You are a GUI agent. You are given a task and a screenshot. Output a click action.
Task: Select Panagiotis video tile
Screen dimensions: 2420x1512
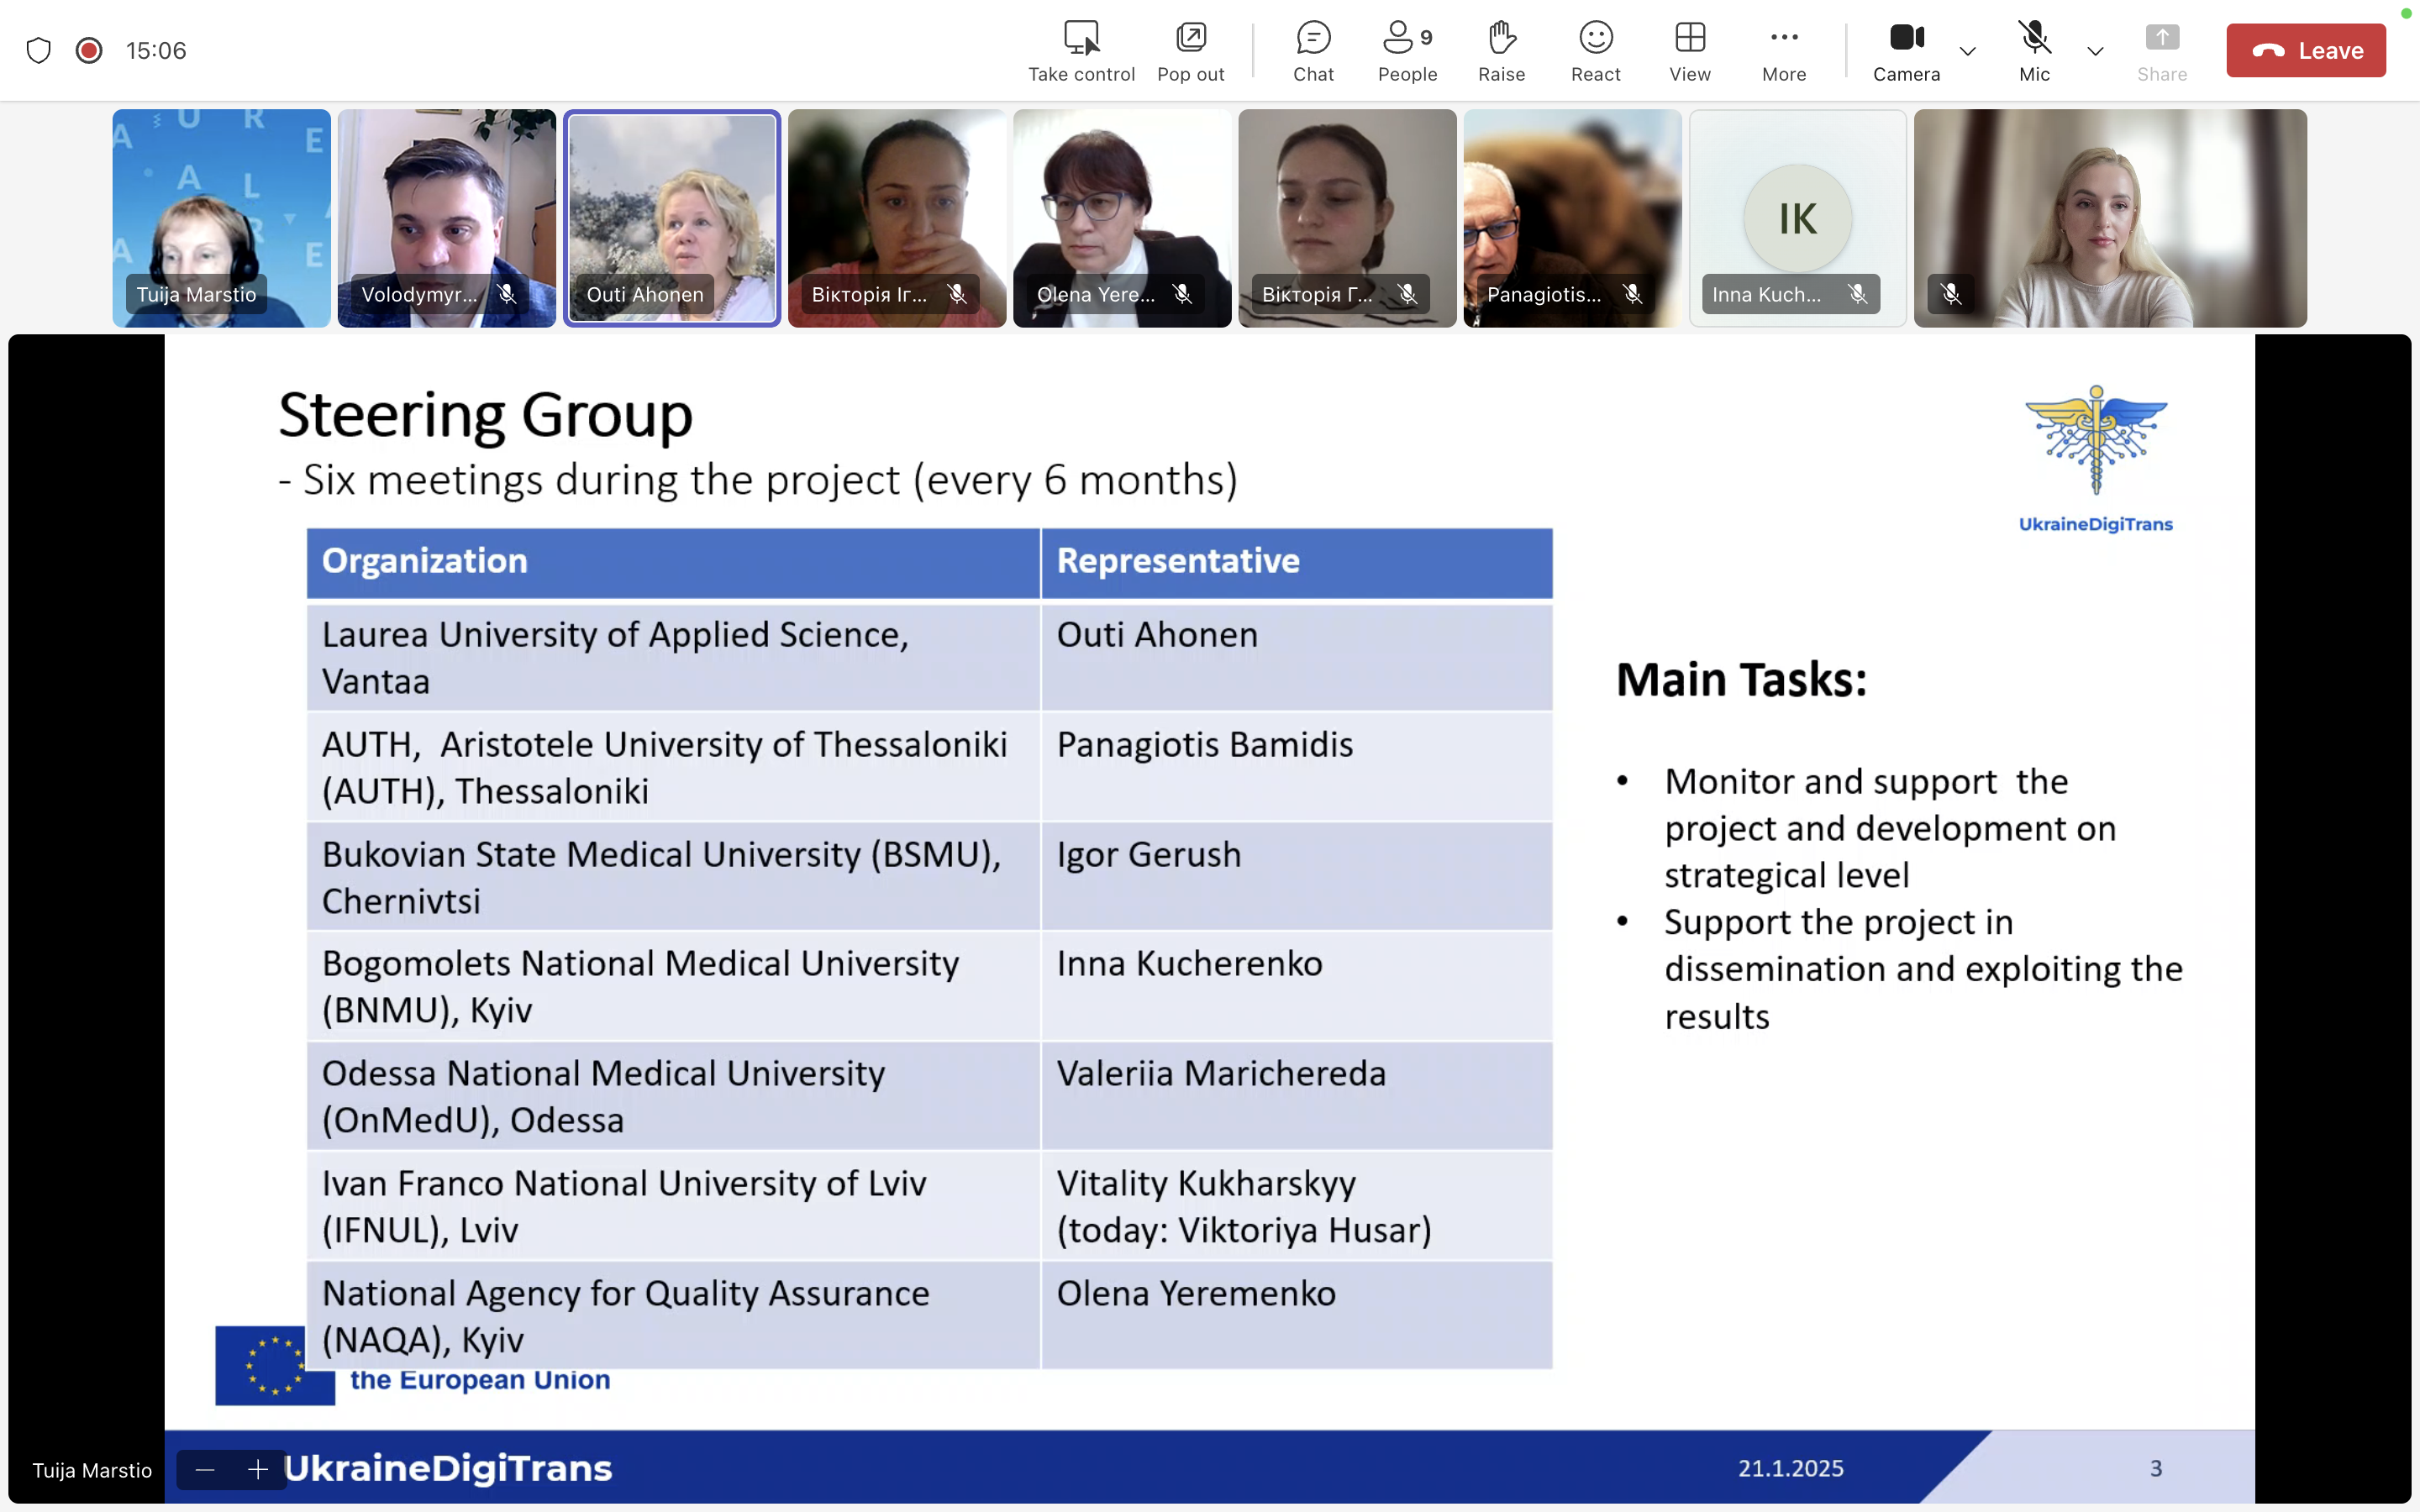[x=1572, y=218]
